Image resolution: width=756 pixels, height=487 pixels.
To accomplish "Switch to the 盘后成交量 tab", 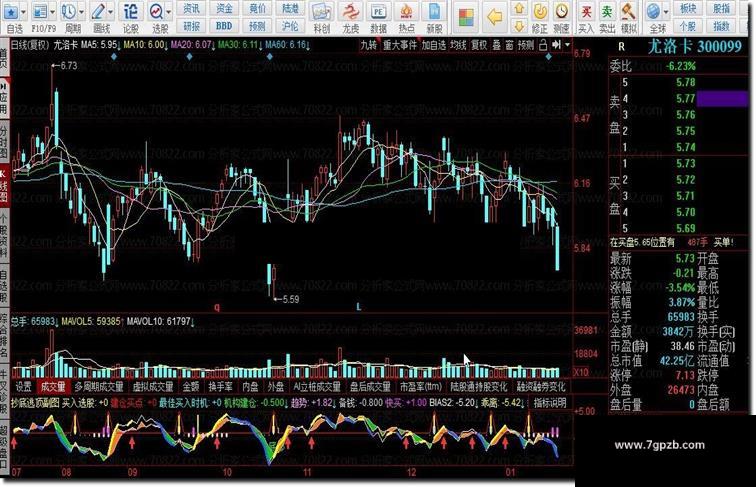I will click(x=370, y=386).
